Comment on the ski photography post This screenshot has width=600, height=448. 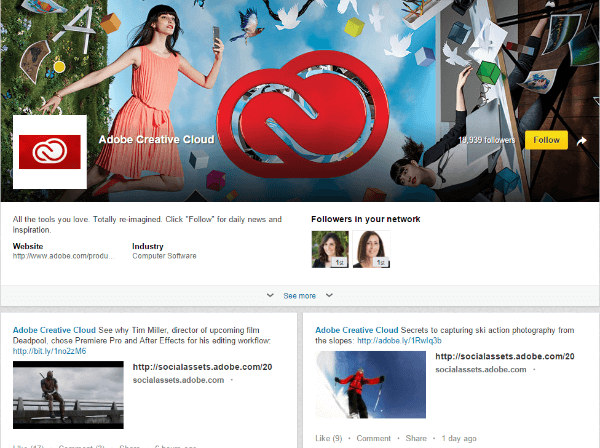pyautogui.click(x=373, y=438)
